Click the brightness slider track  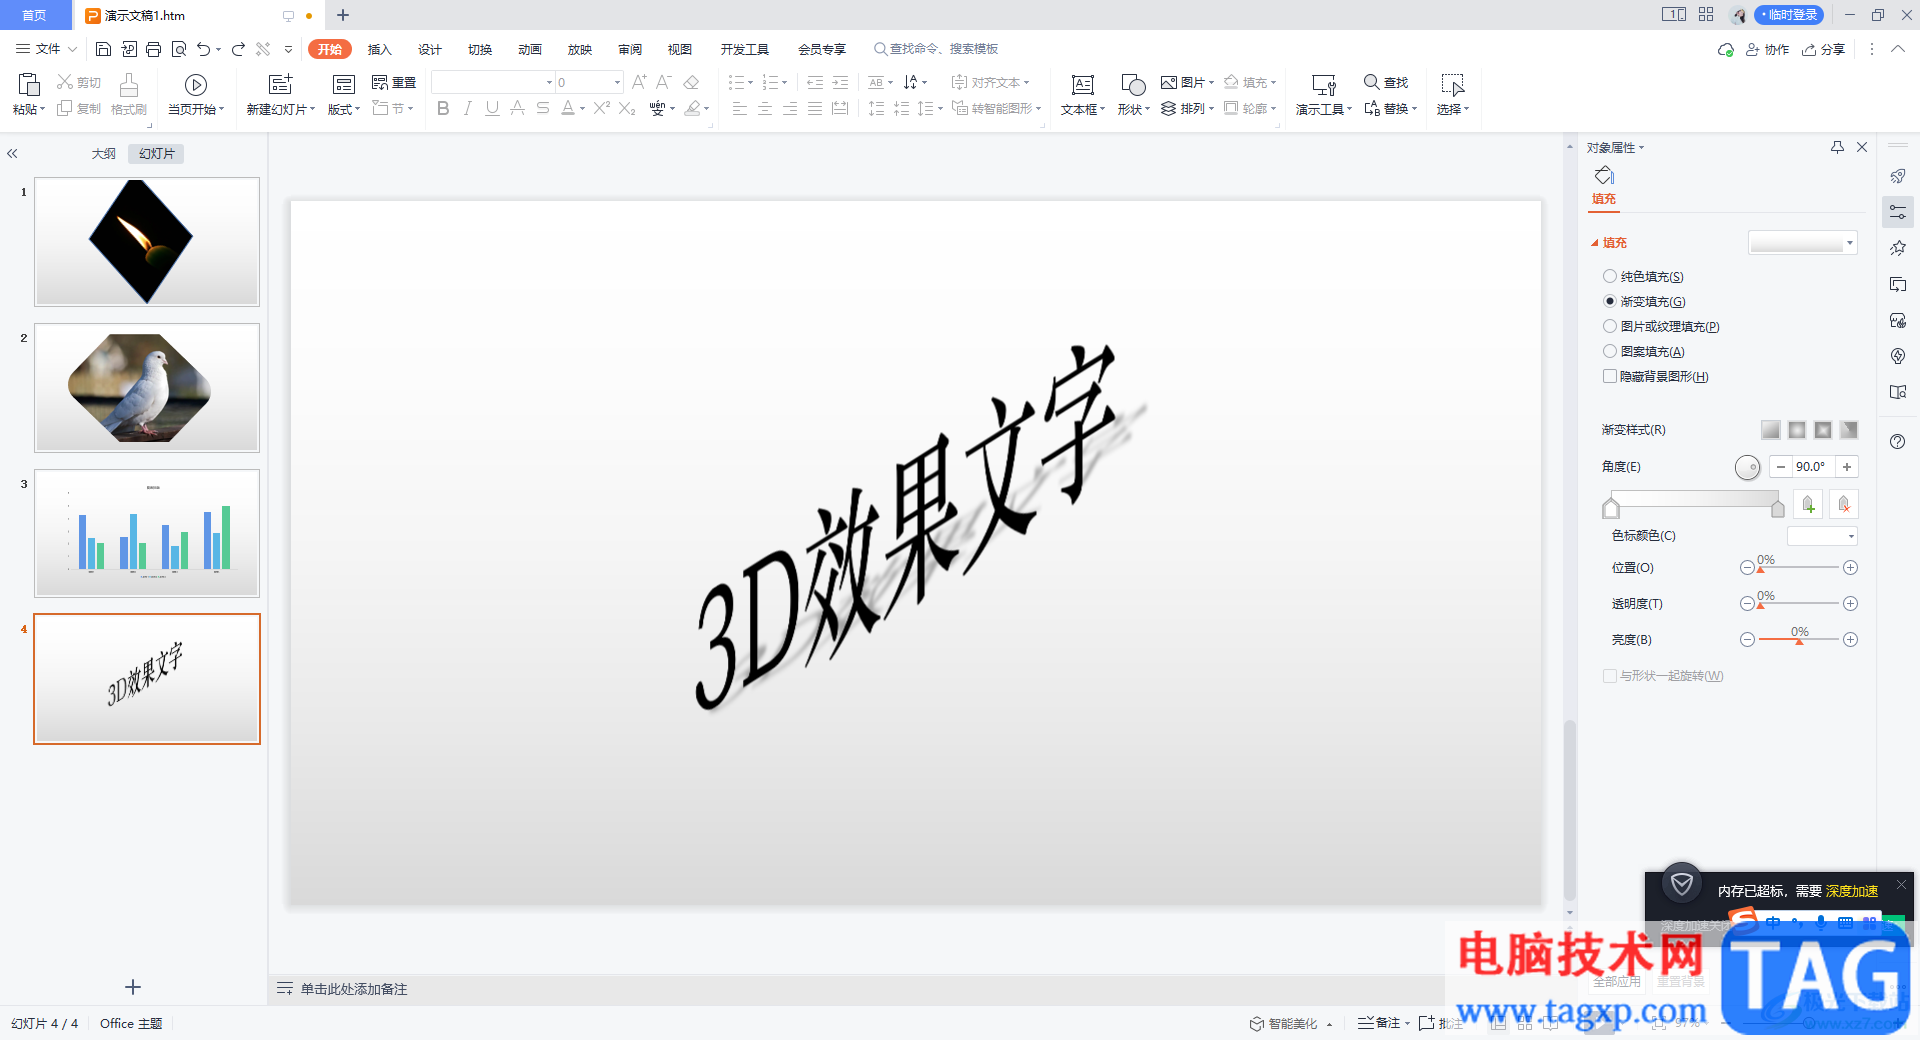[1799, 640]
